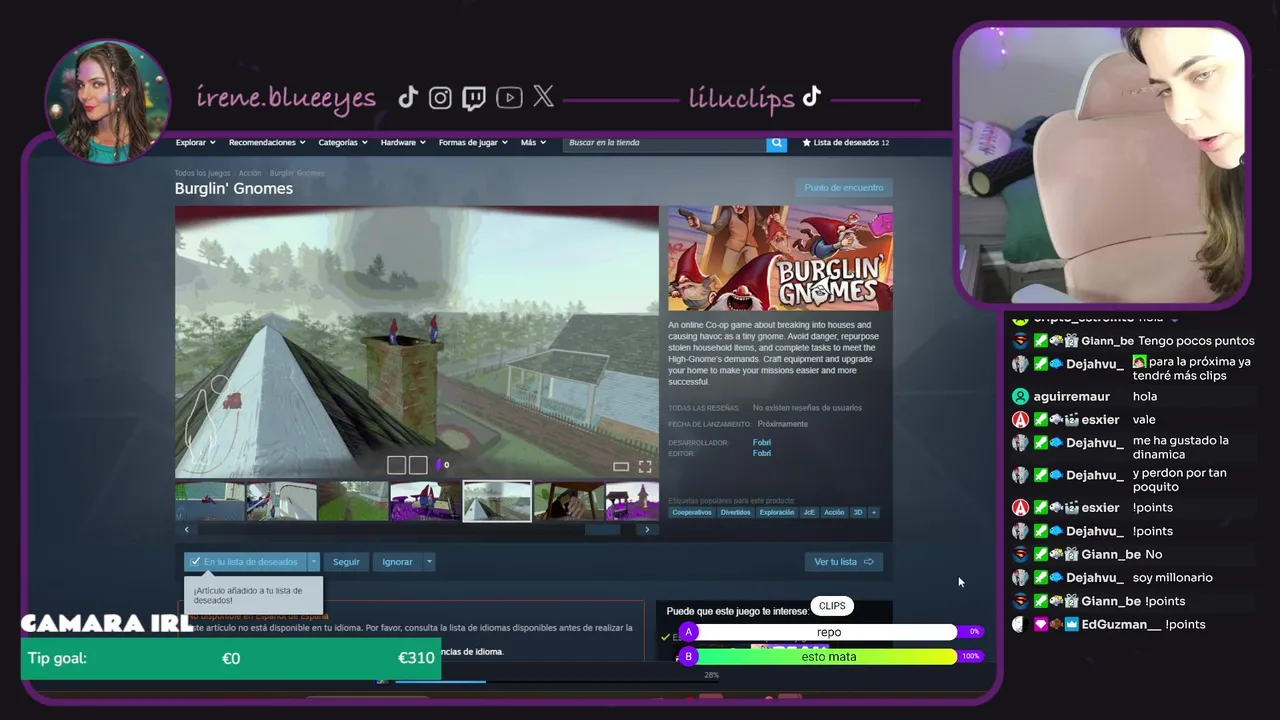Click the search magnifier button in the store
The height and width of the screenshot is (720, 1280).
(x=776, y=143)
